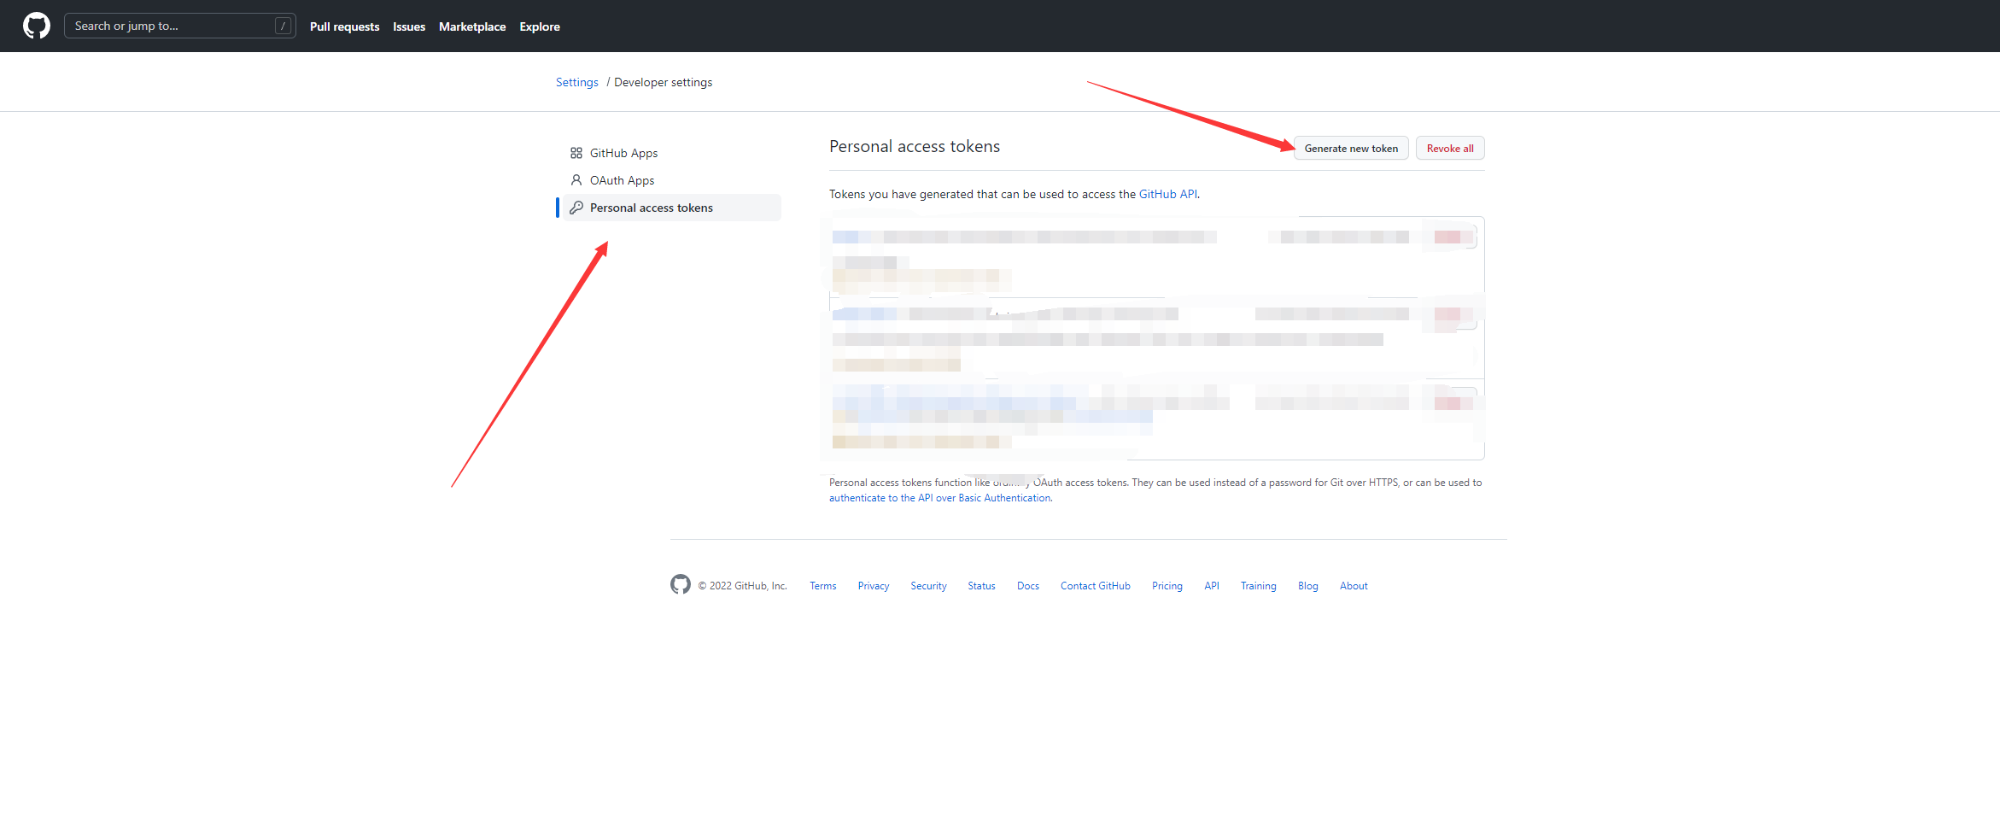Select Personal access tokens in sidebar
Viewport: 2000px width, 820px height.
tap(670, 208)
